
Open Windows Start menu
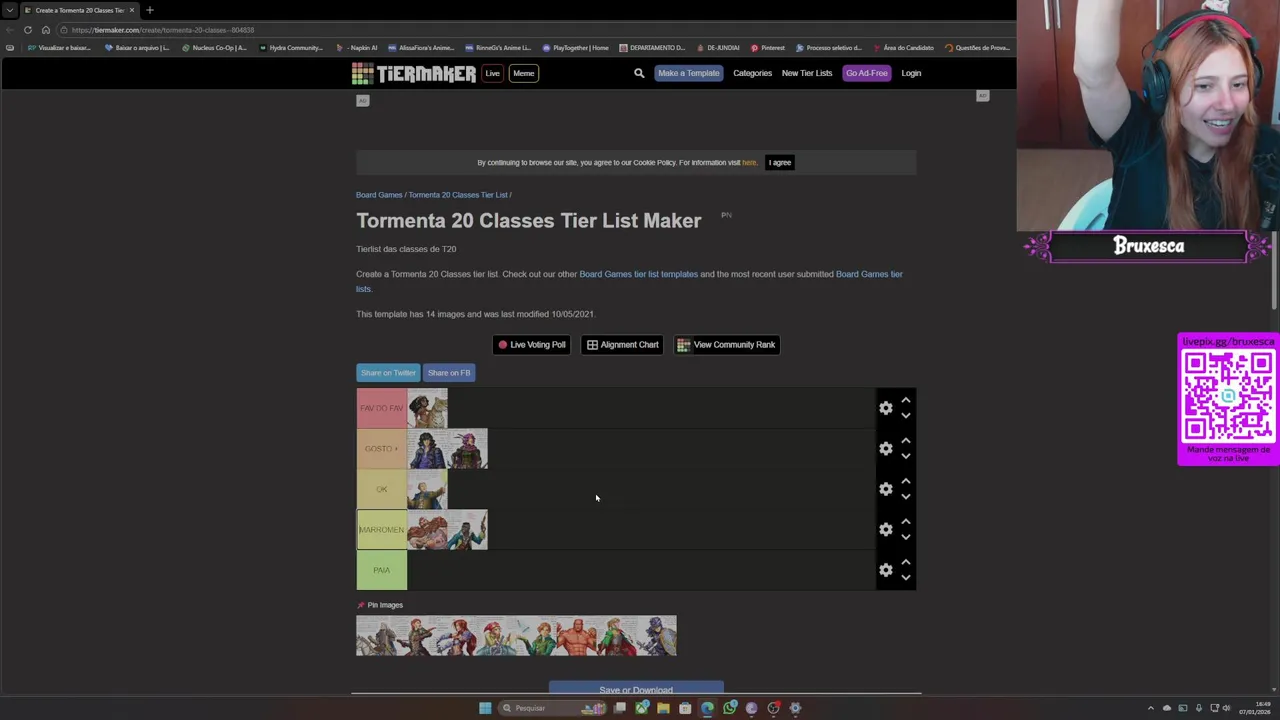485,708
